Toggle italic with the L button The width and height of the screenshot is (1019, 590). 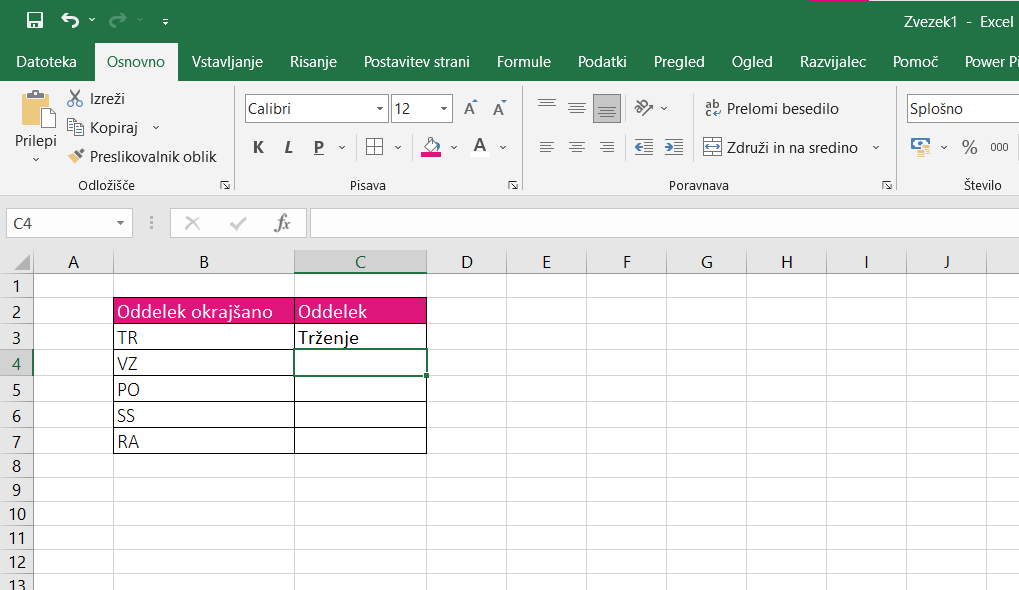tap(289, 148)
